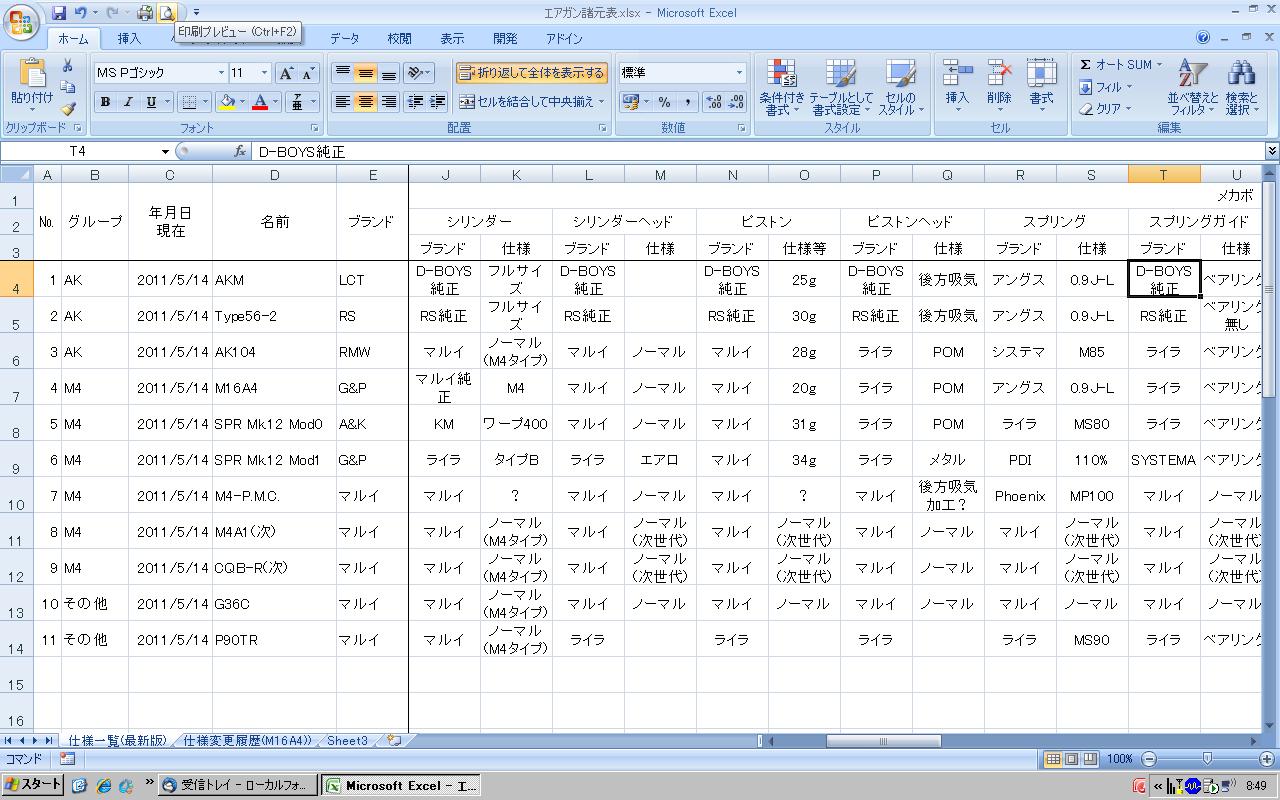
Task: Open conditional formatting (条件付き書式)
Action: 782,88
